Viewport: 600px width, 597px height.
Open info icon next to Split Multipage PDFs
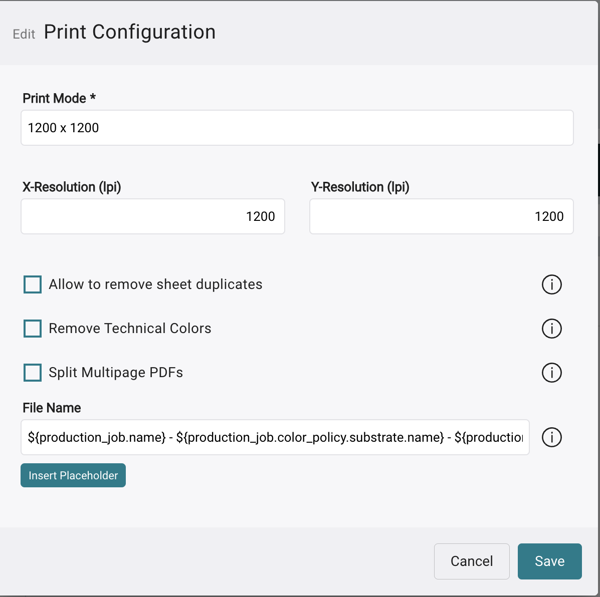click(551, 373)
